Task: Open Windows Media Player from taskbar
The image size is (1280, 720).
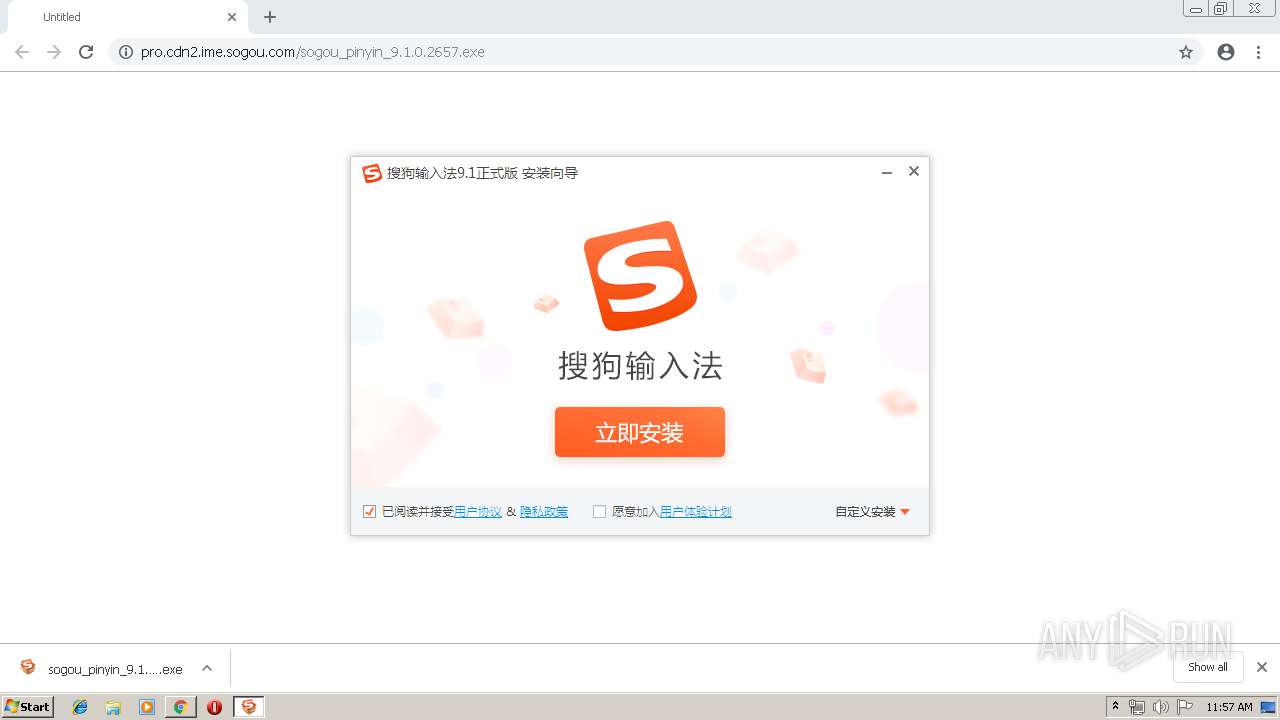Action: pos(147,707)
